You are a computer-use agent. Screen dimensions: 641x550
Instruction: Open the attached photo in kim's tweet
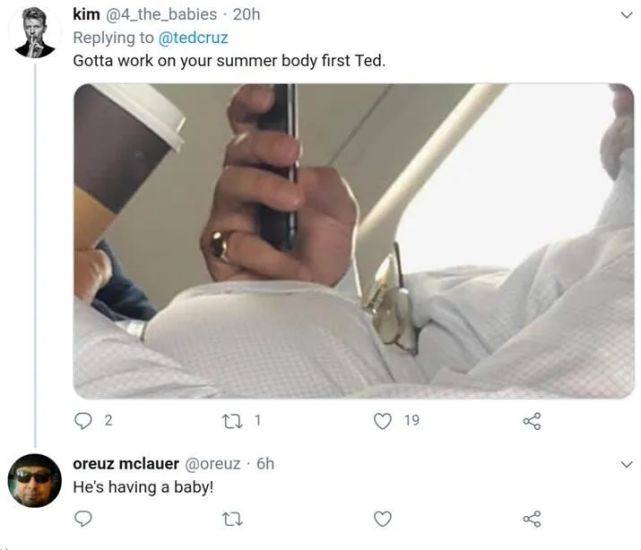point(353,240)
